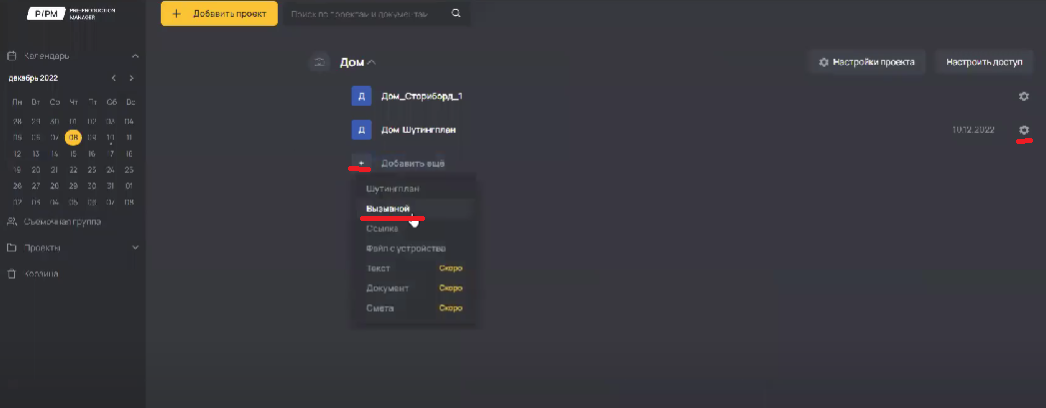1046x408 pixels.
Task: Open Настройки проекта
Action: coord(867,62)
